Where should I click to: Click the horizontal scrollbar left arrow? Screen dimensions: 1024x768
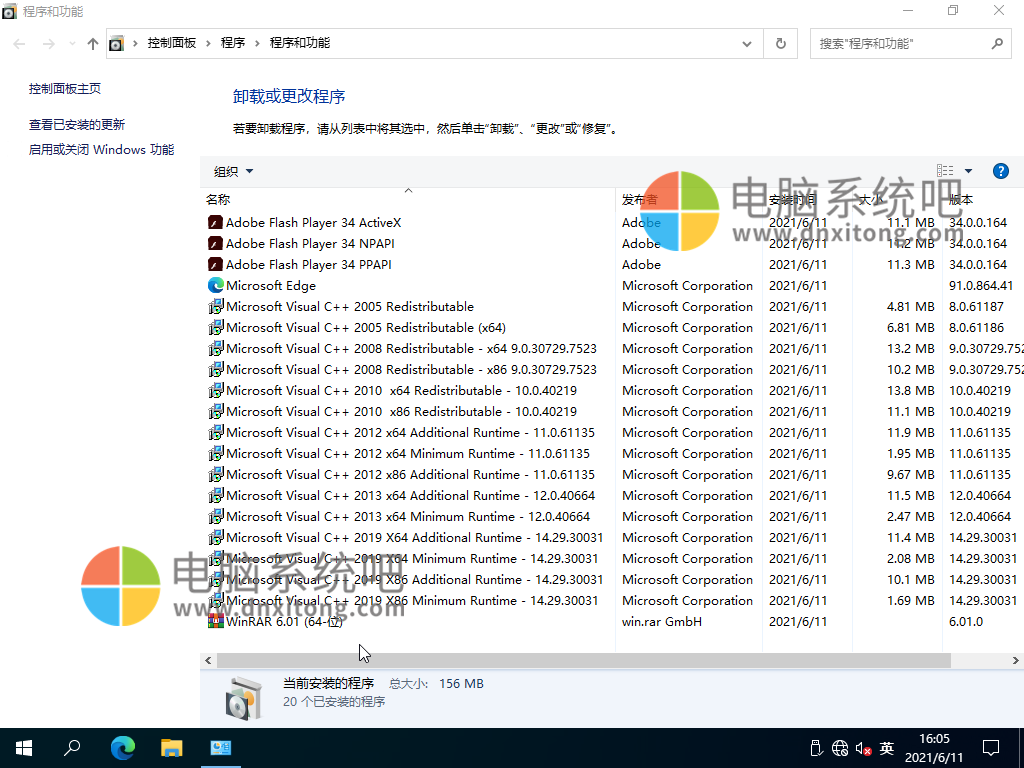tap(208, 660)
